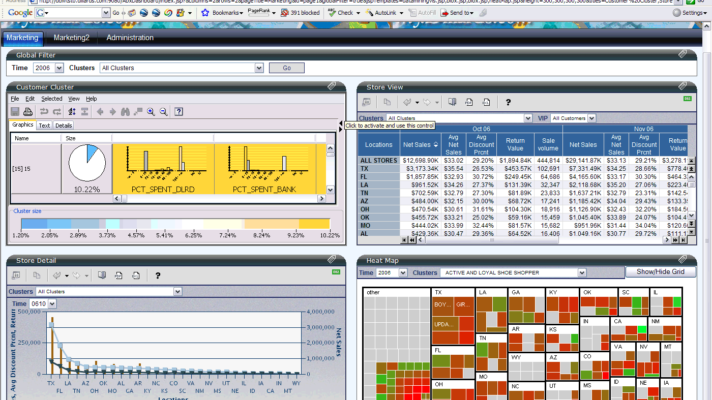Select the PCT_SPENT_BANK cluster chart
Screen dimensions: 712x400
tap(264, 169)
